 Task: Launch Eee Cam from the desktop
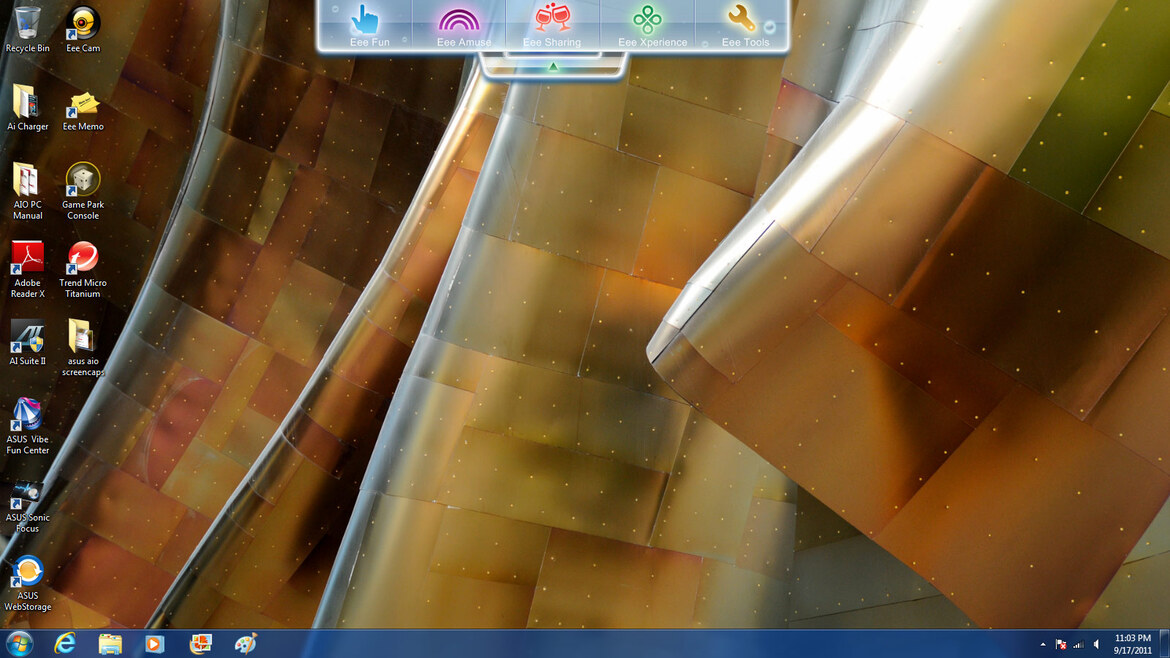(82, 22)
